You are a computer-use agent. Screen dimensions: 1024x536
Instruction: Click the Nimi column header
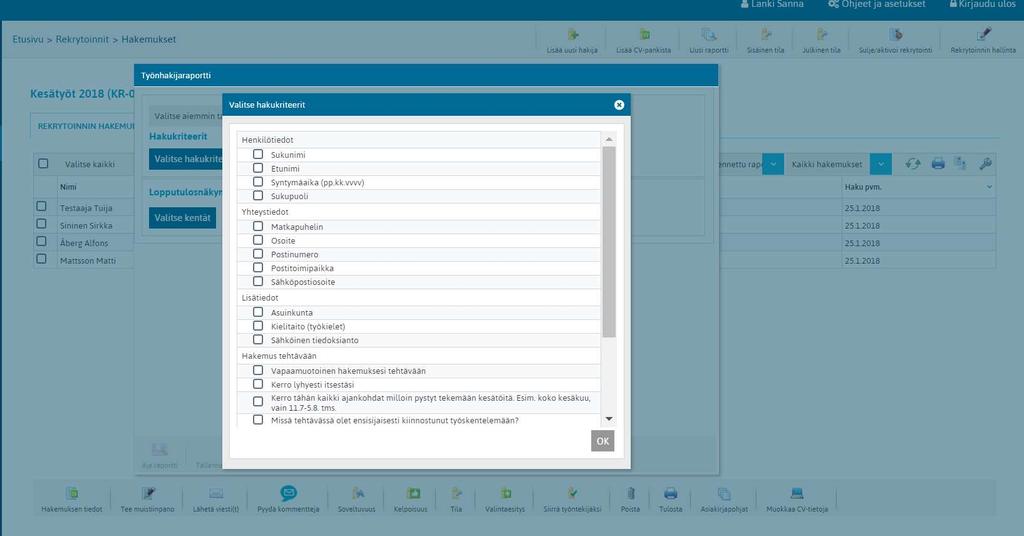(x=68, y=187)
